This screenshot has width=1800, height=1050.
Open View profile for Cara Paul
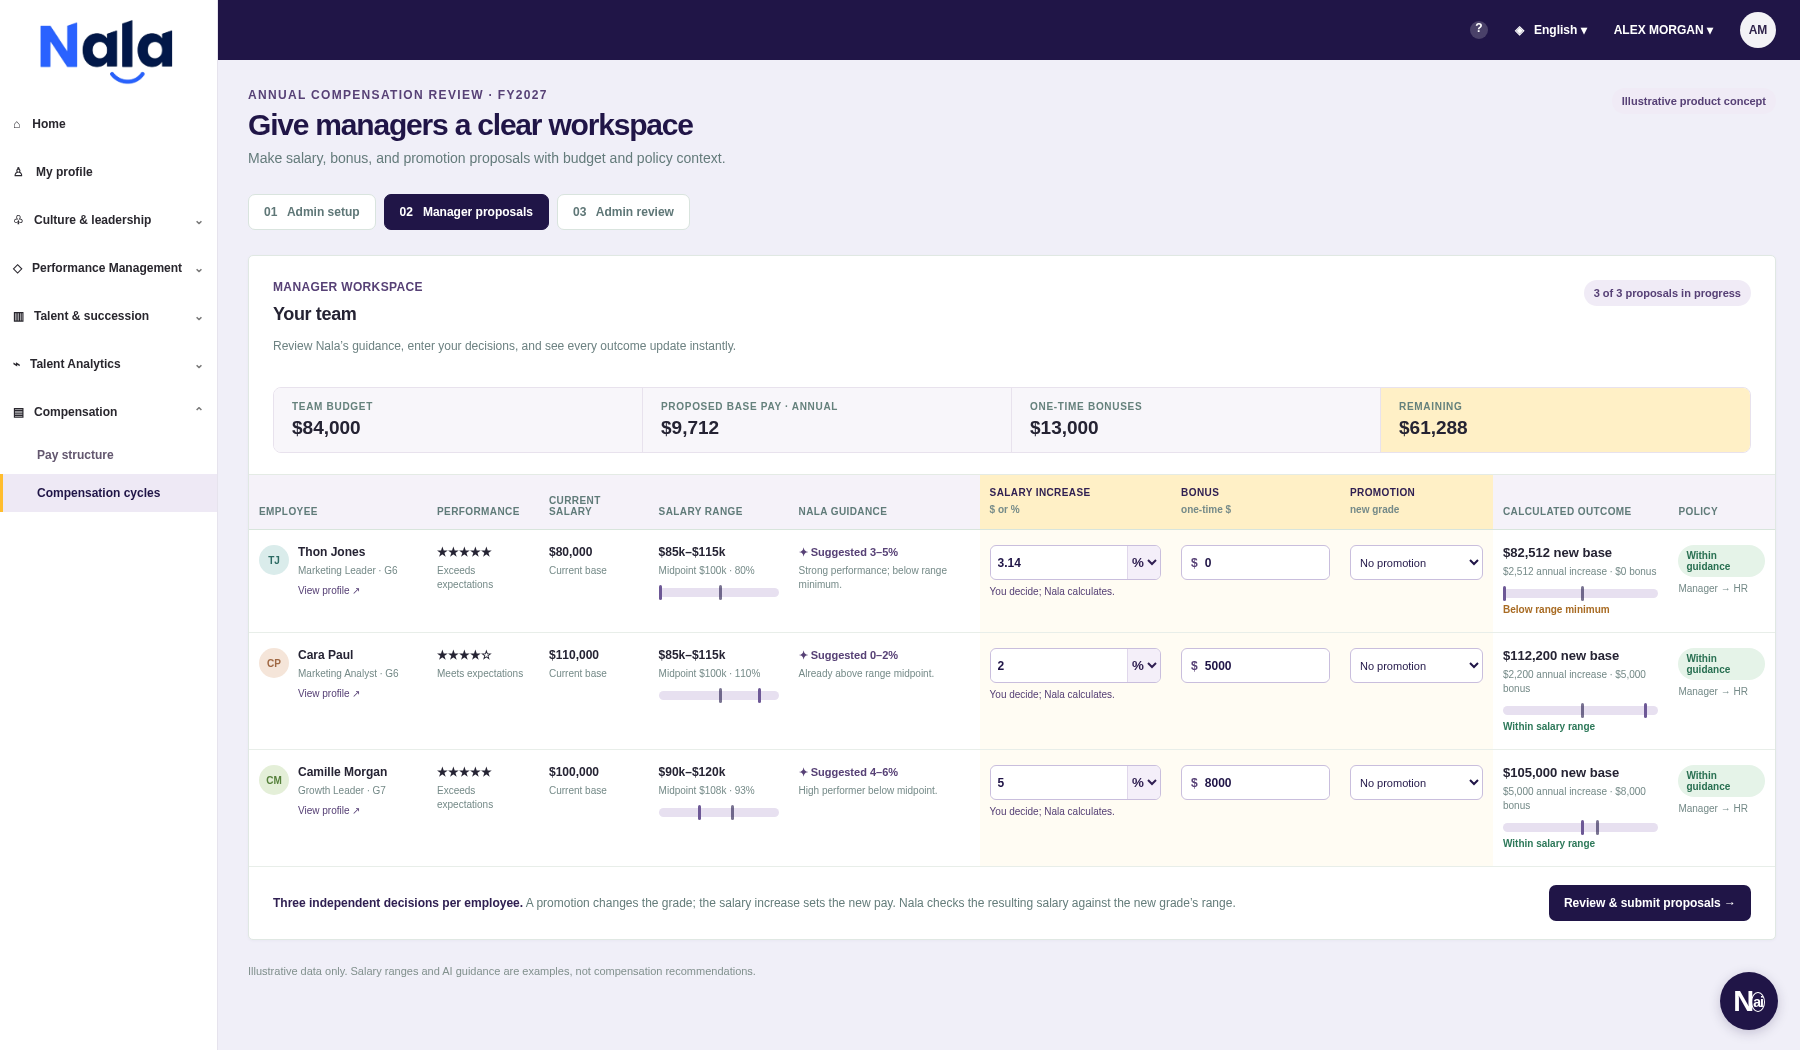tap(329, 694)
